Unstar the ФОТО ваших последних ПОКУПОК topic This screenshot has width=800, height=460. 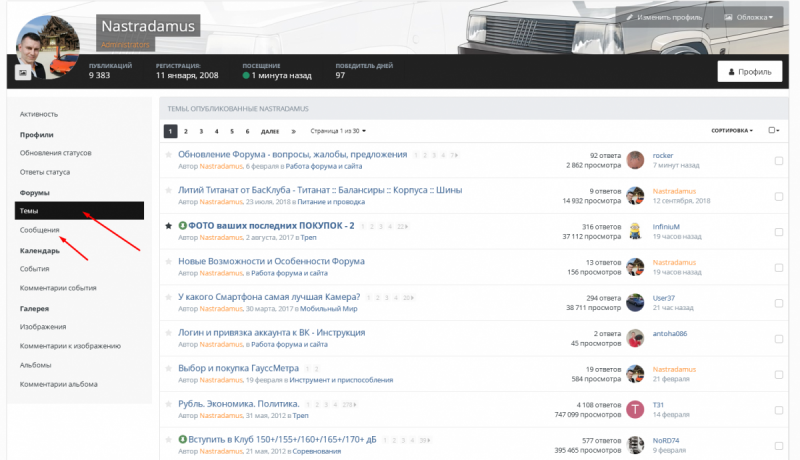click(x=168, y=226)
